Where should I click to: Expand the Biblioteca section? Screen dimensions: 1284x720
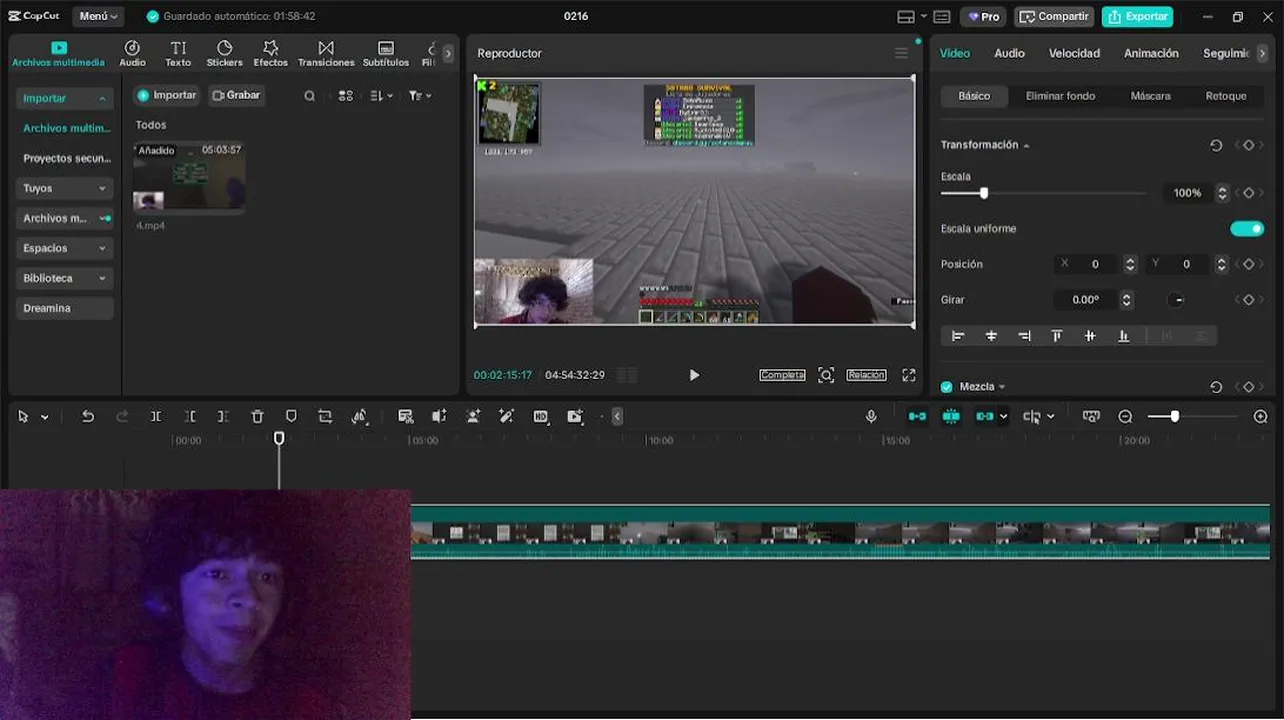pyautogui.click(x=65, y=278)
